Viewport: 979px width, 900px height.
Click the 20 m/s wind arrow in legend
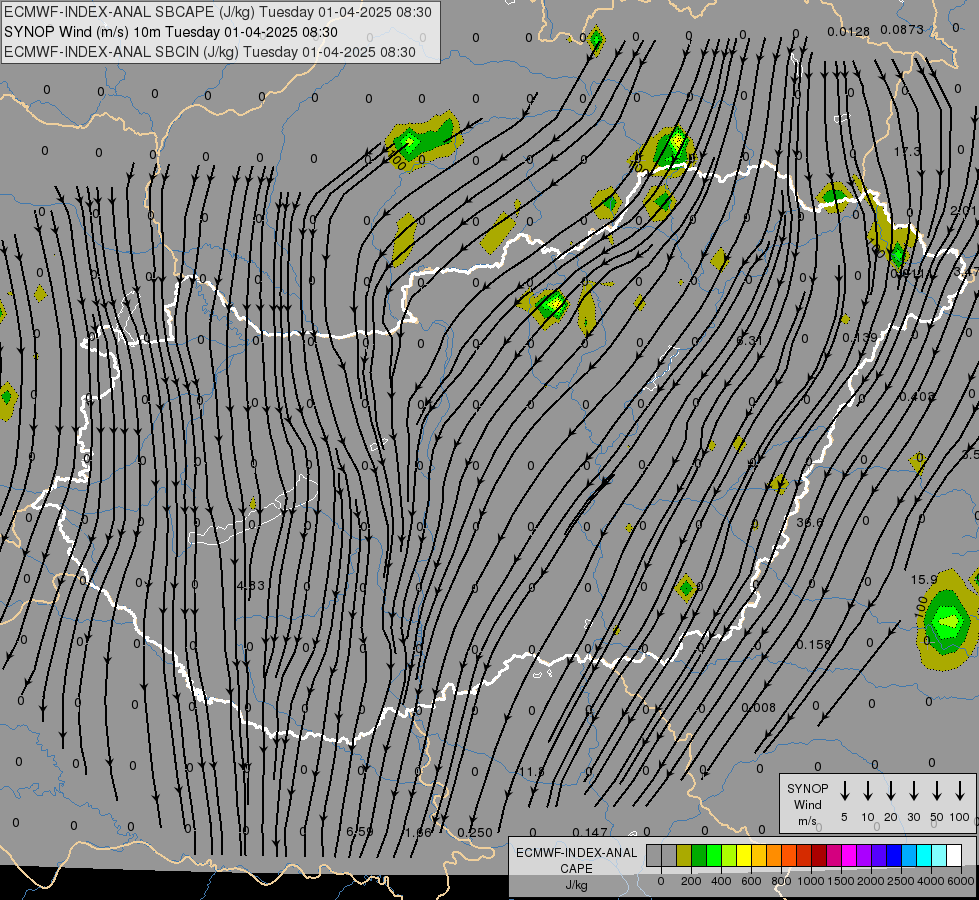(891, 791)
